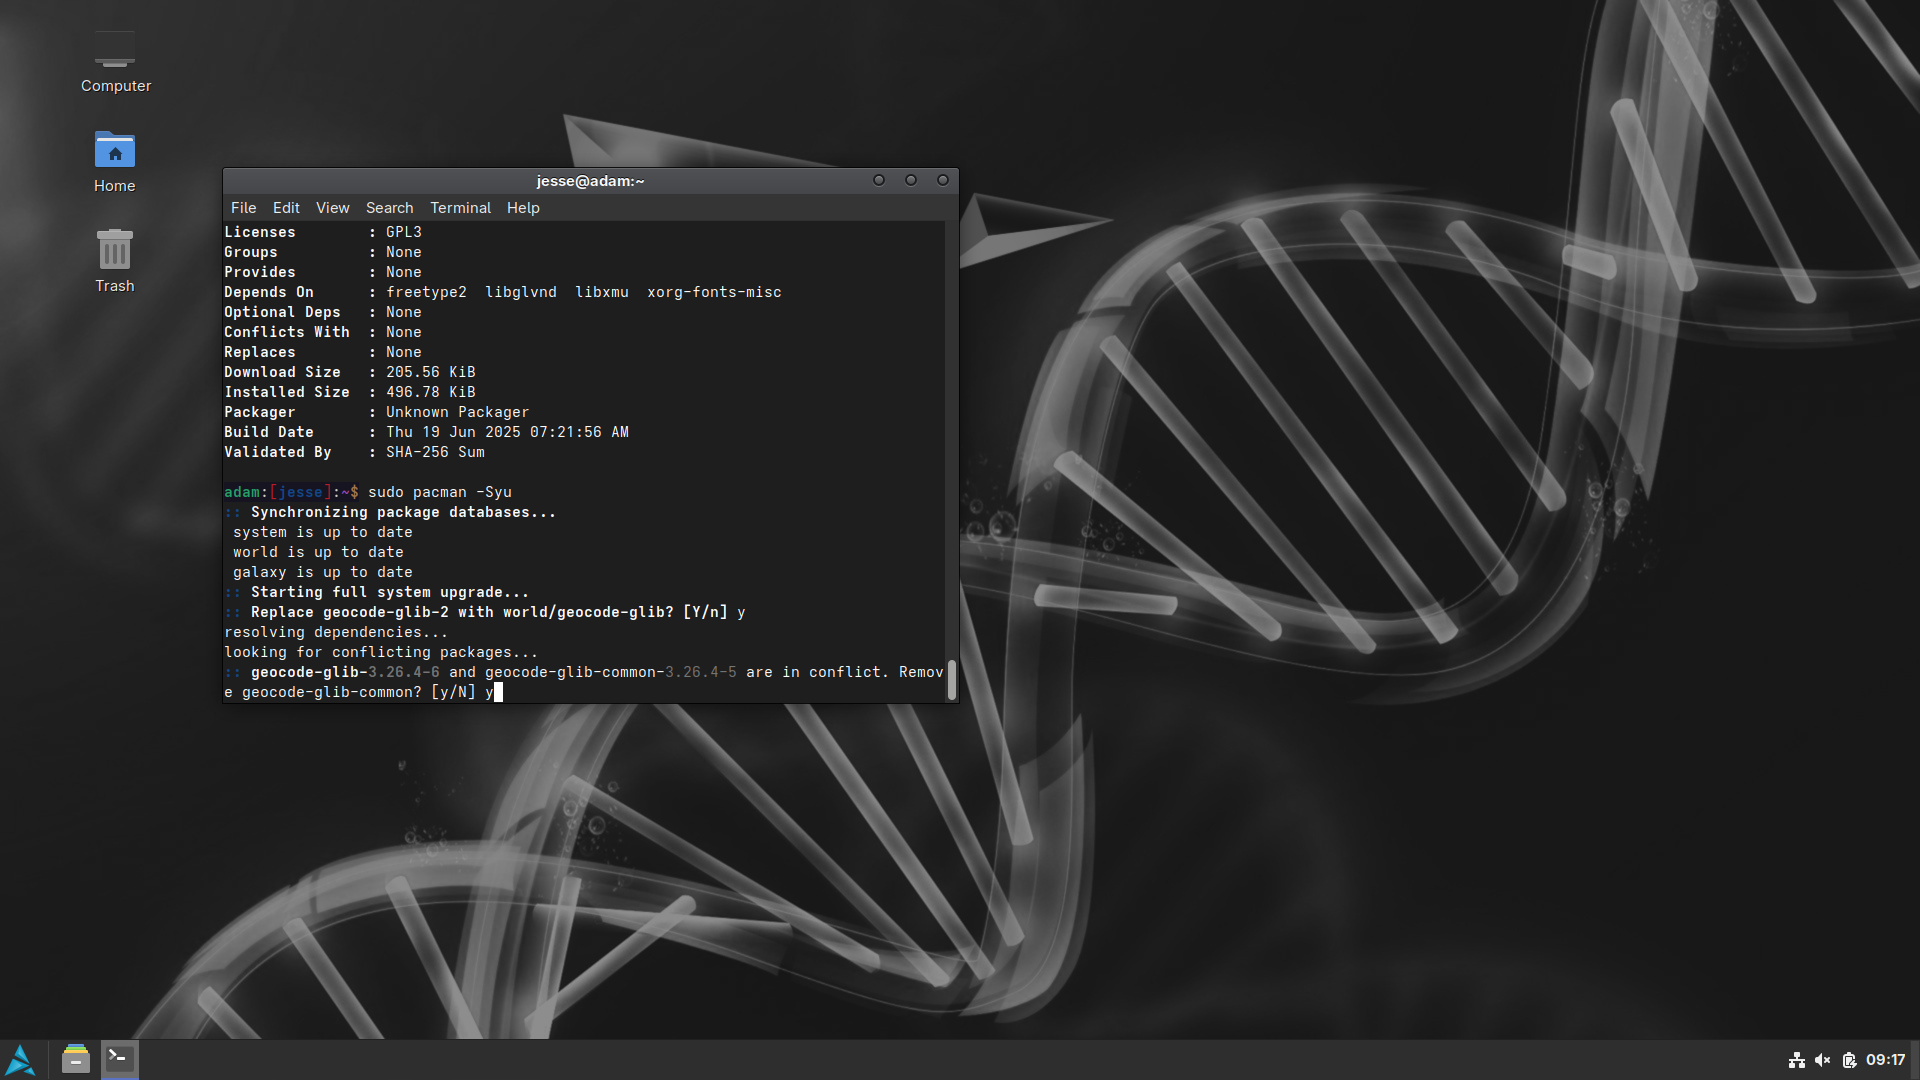The image size is (1920, 1080).
Task: Click 'freetype2' dependency text
Action: [x=426, y=292]
